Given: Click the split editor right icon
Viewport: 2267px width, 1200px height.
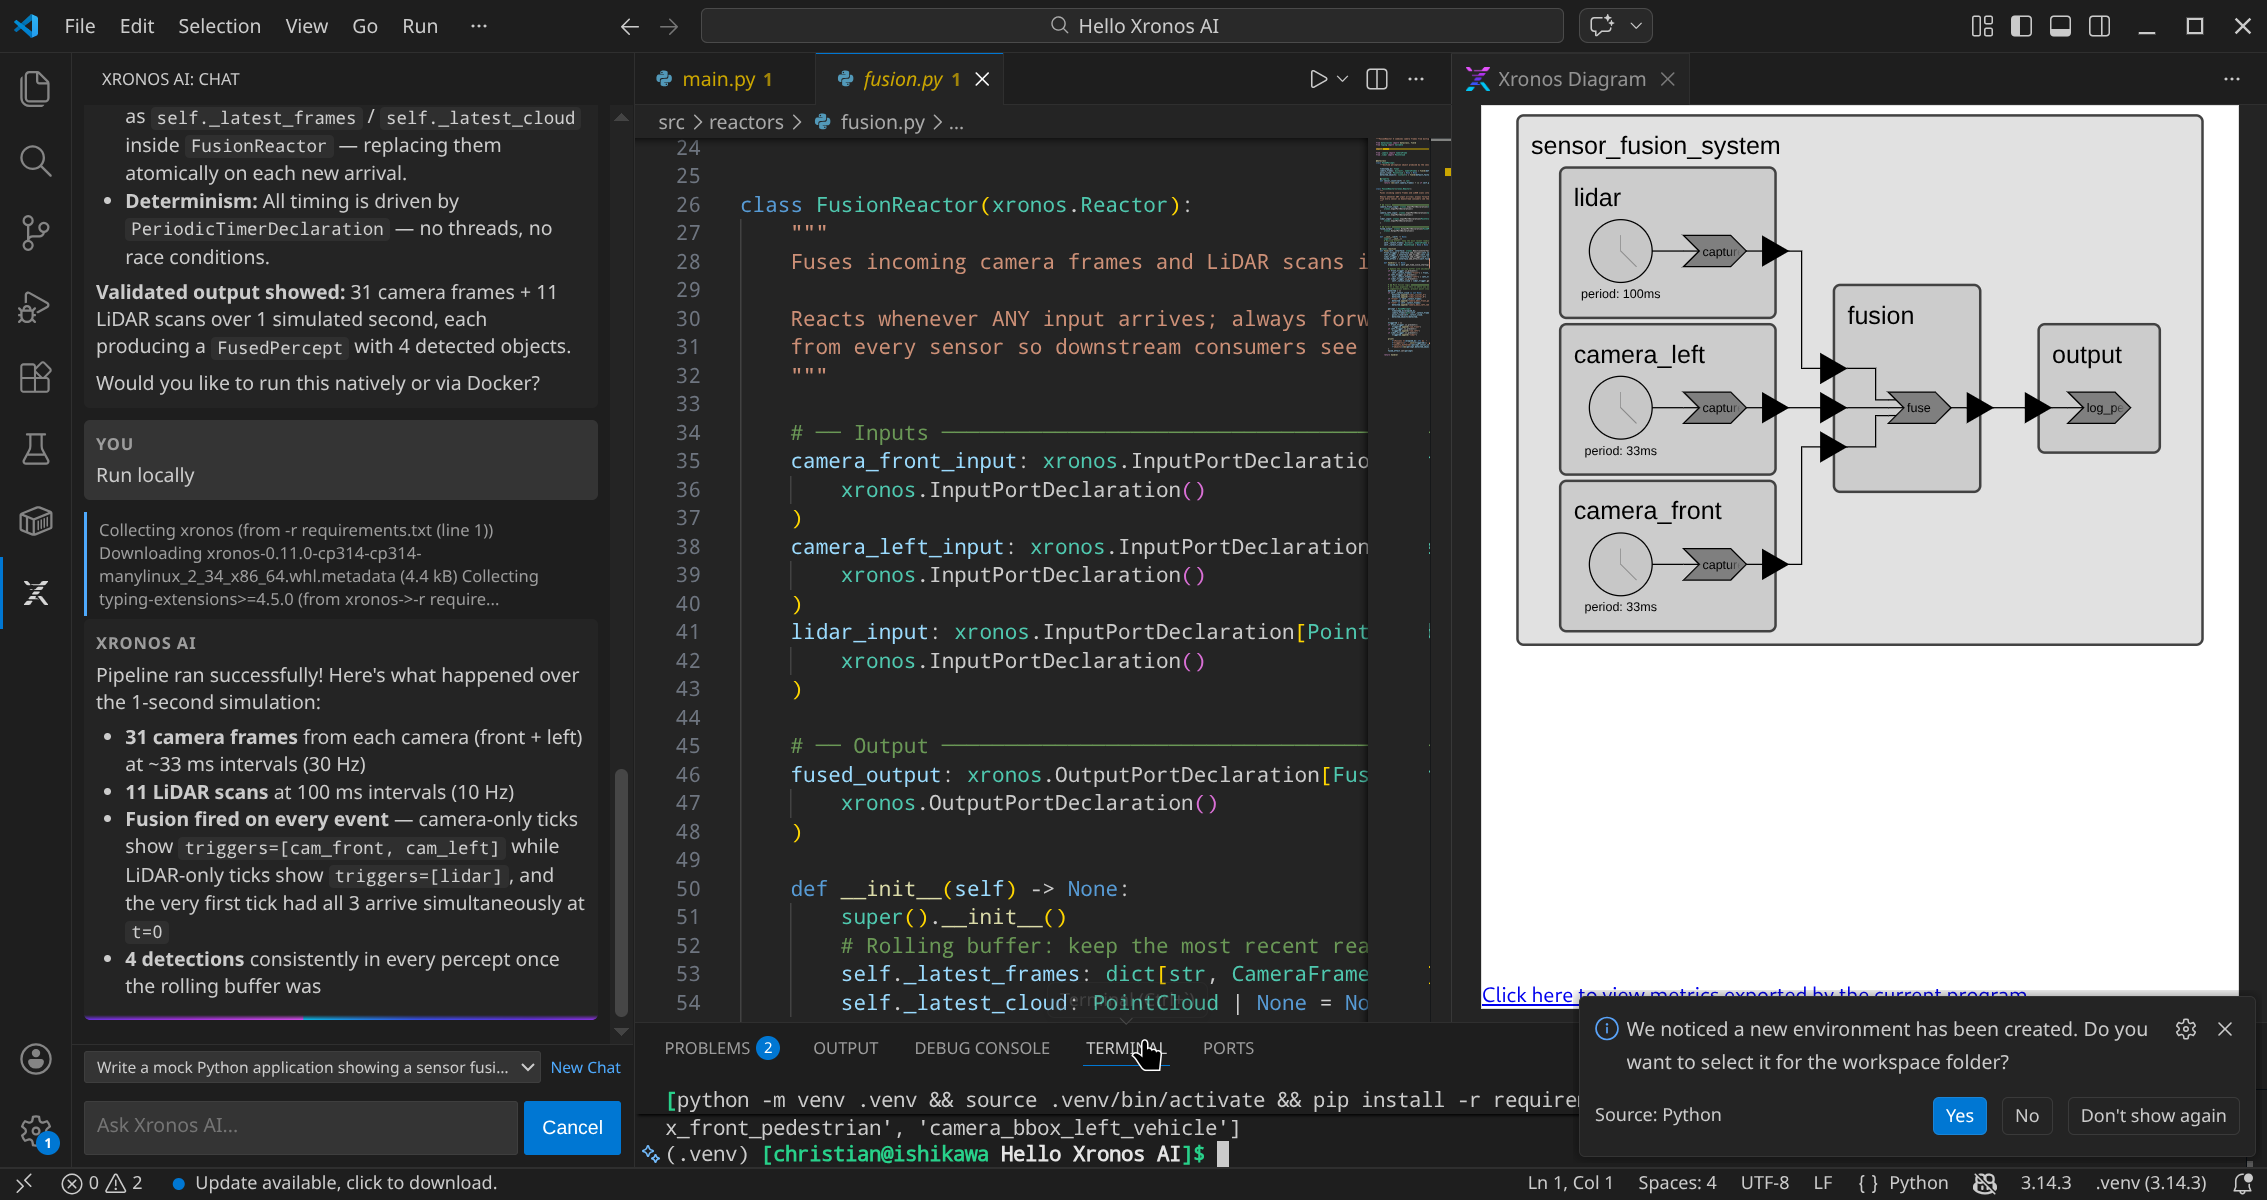Looking at the screenshot, I should 1377,79.
